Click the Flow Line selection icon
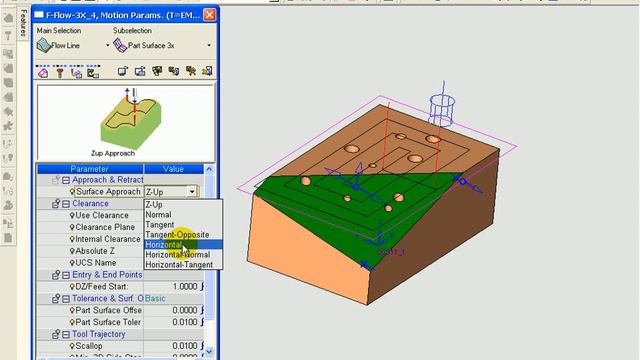Image resolution: width=640 pixels, height=360 pixels. 44,45
